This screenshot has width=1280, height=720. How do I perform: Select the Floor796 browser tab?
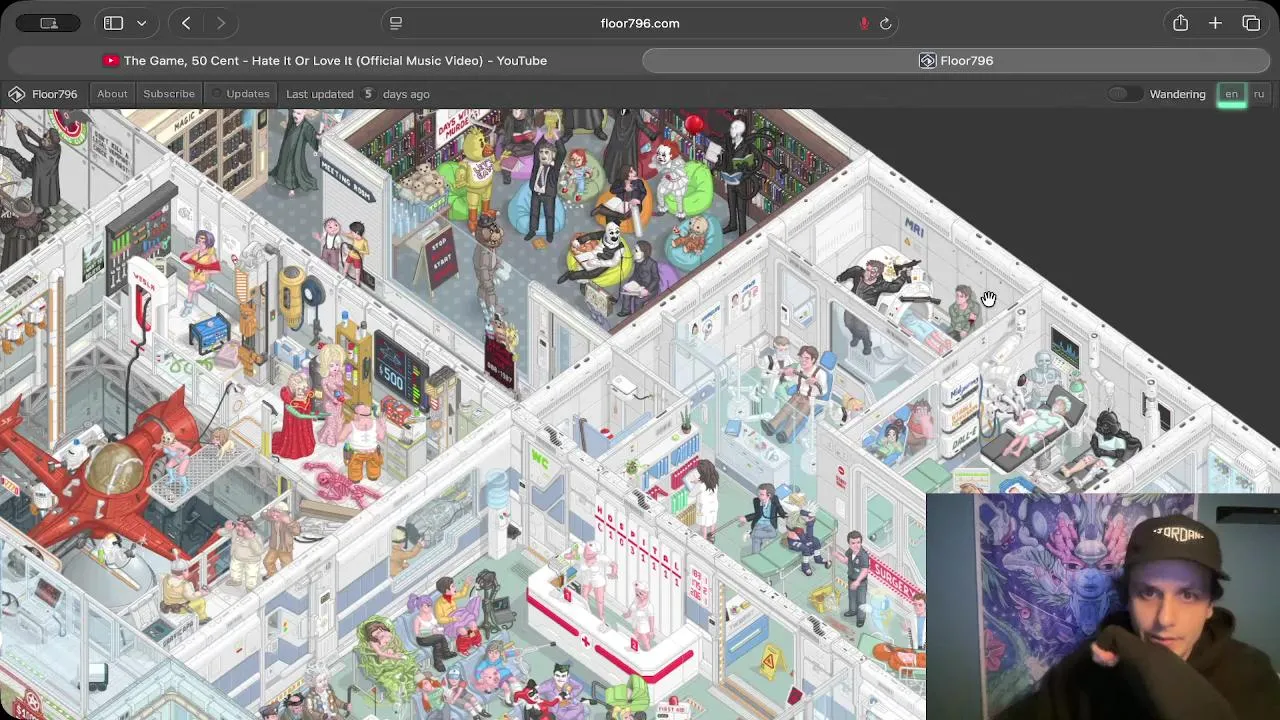point(957,61)
